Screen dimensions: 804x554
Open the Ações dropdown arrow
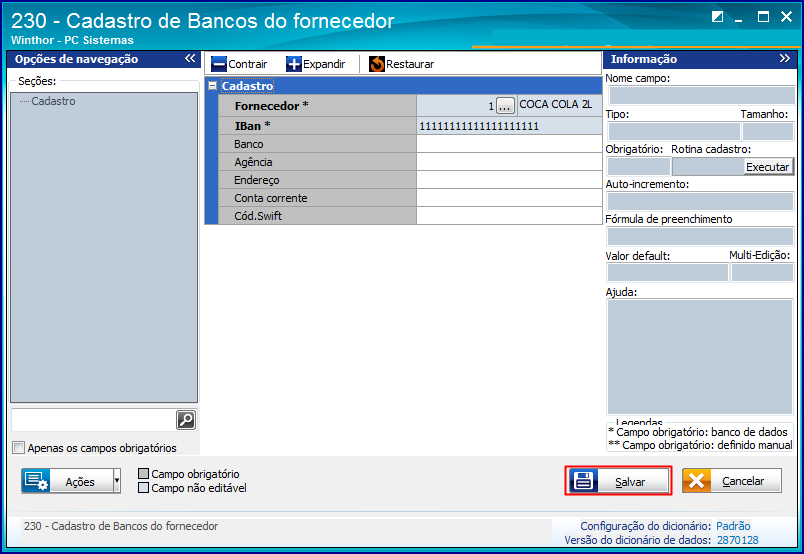coord(116,481)
